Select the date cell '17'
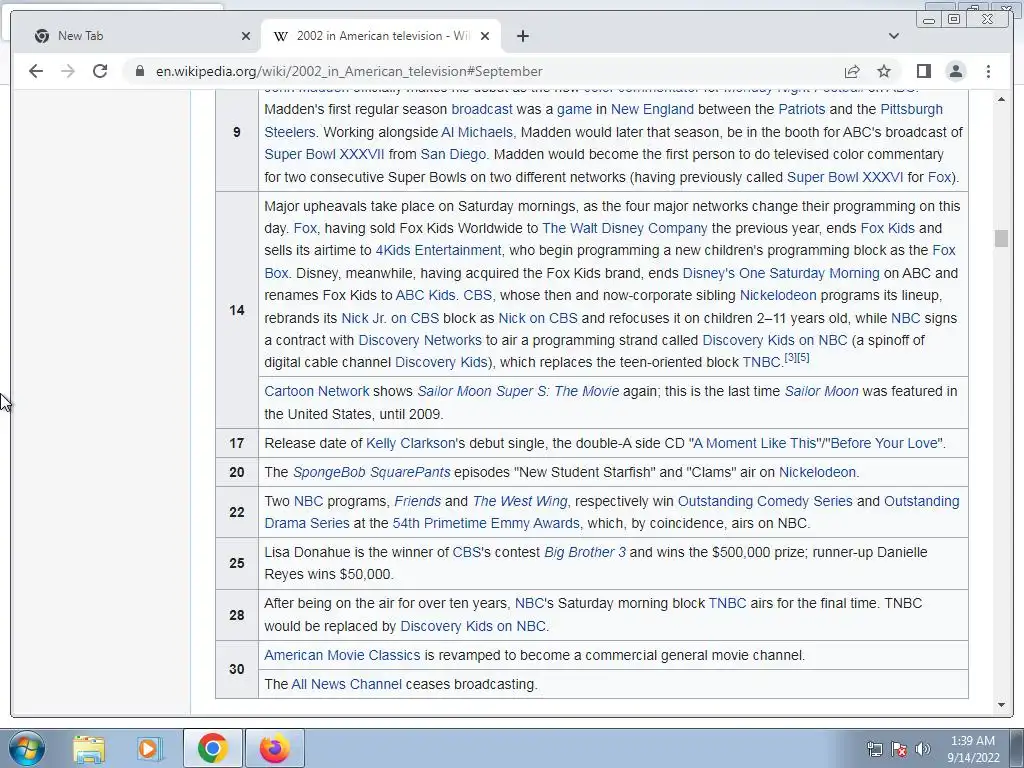Screen dimensions: 1024x768 (x=237, y=443)
